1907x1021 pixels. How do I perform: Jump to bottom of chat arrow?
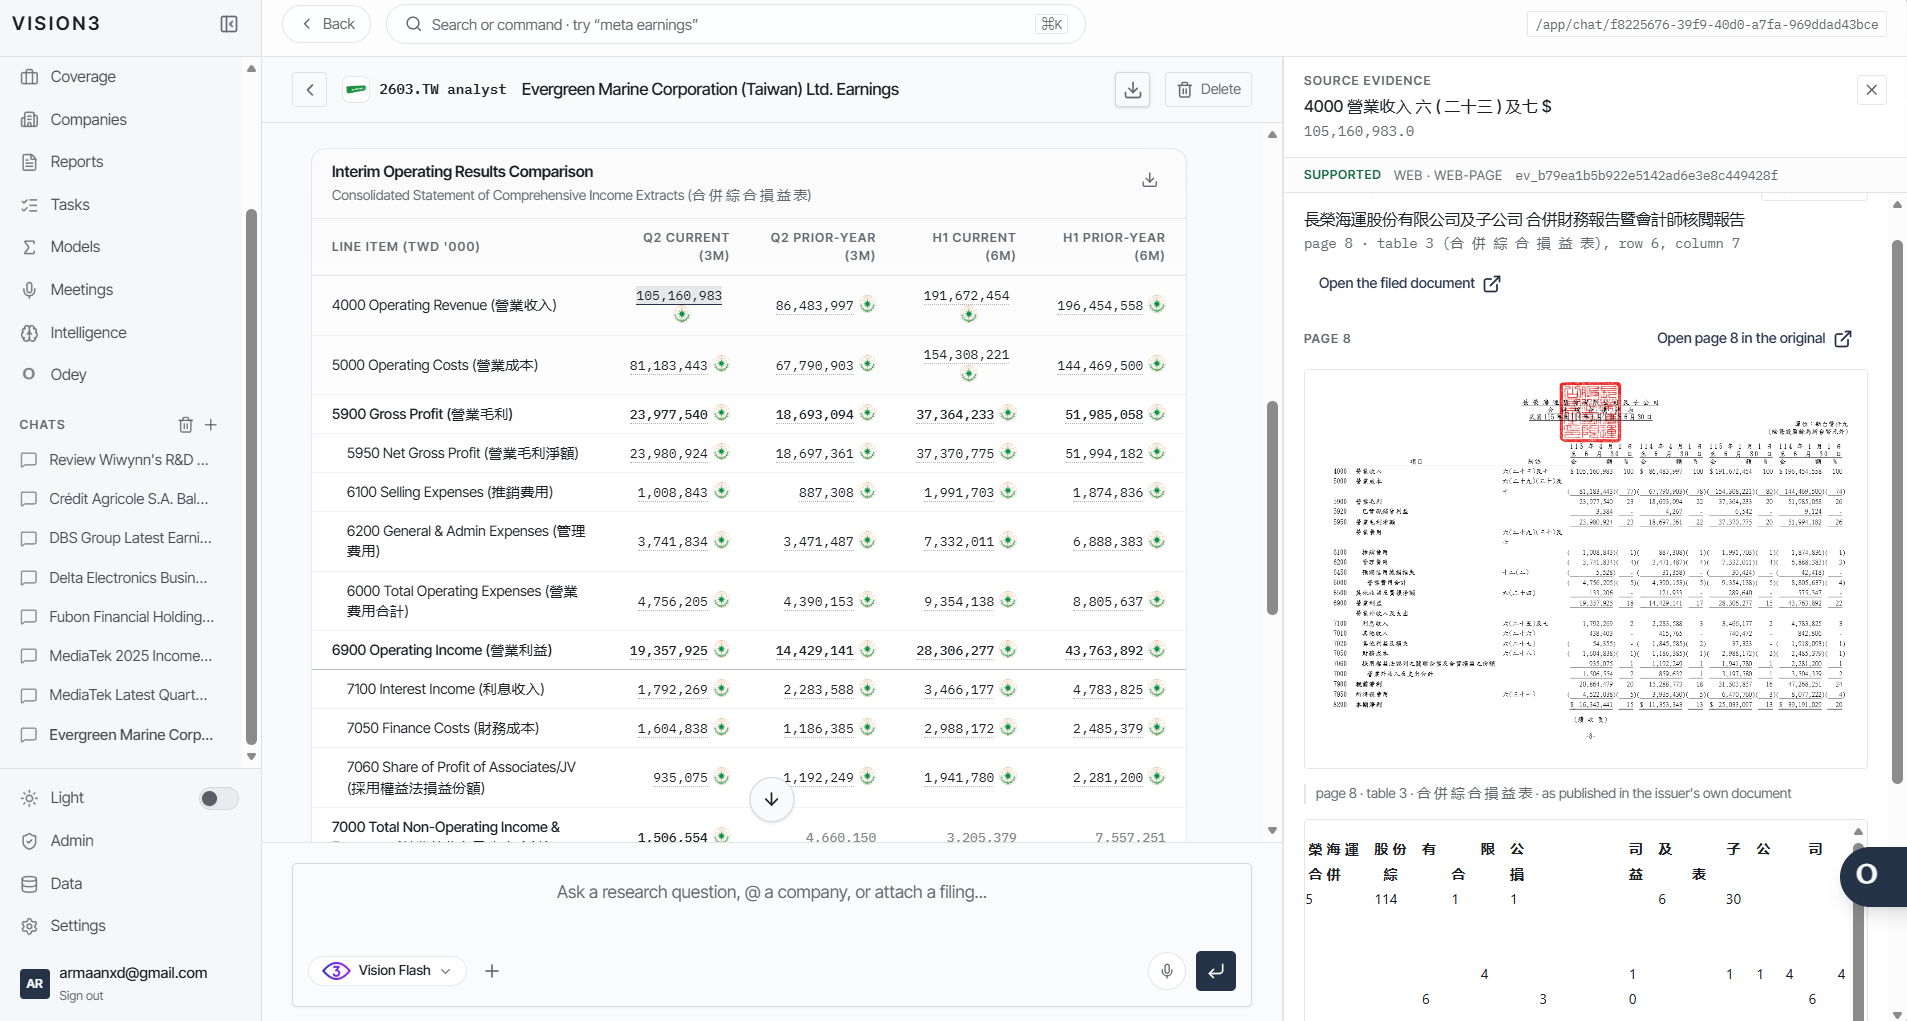tap(772, 799)
